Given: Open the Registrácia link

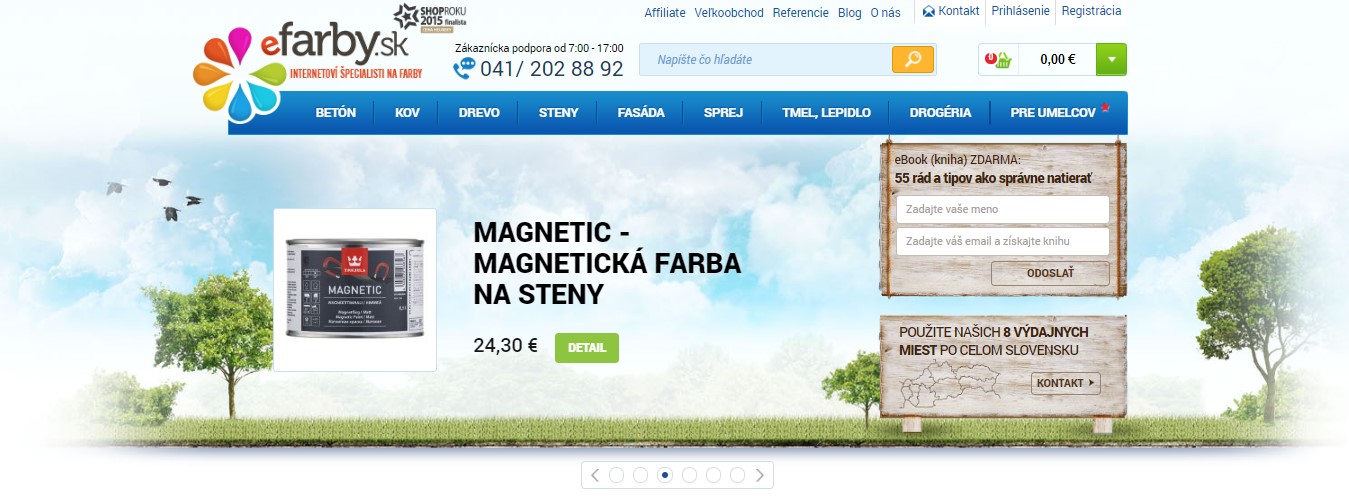Looking at the screenshot, I should coord(1091,12).
